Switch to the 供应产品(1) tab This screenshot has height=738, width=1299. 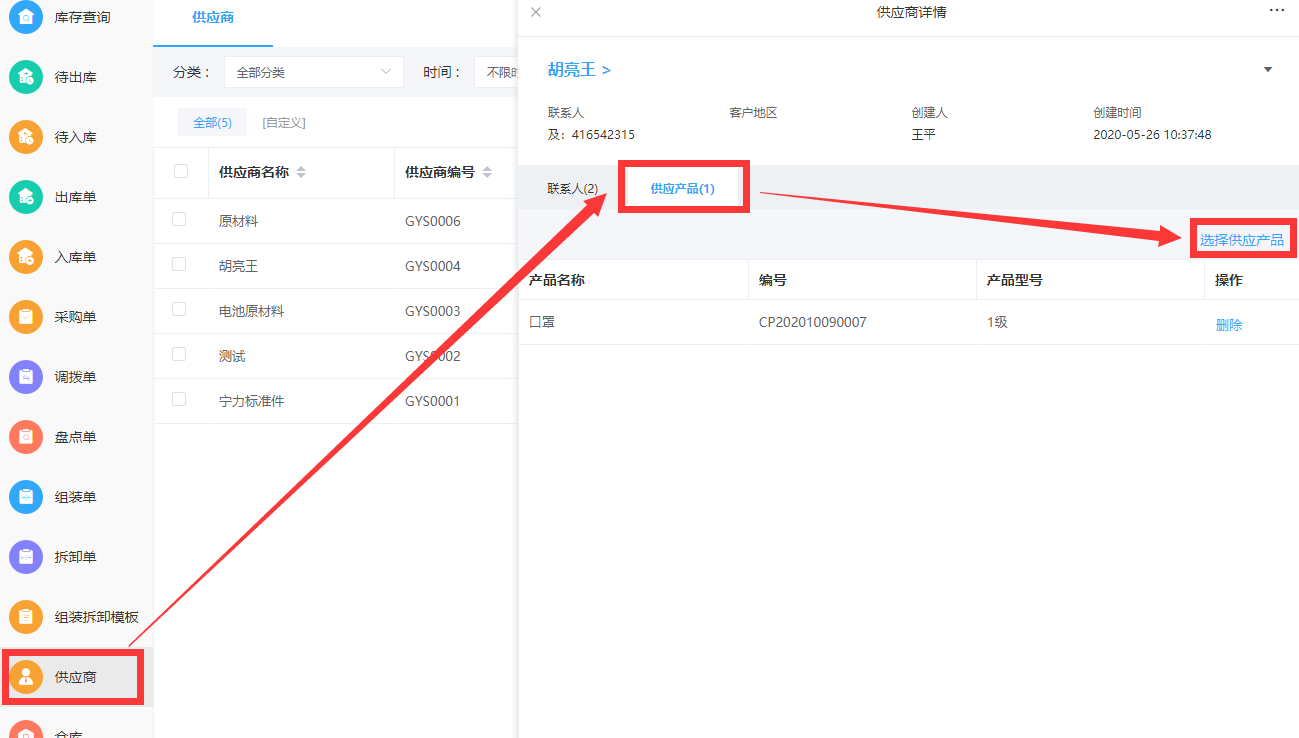pos(682,188)
